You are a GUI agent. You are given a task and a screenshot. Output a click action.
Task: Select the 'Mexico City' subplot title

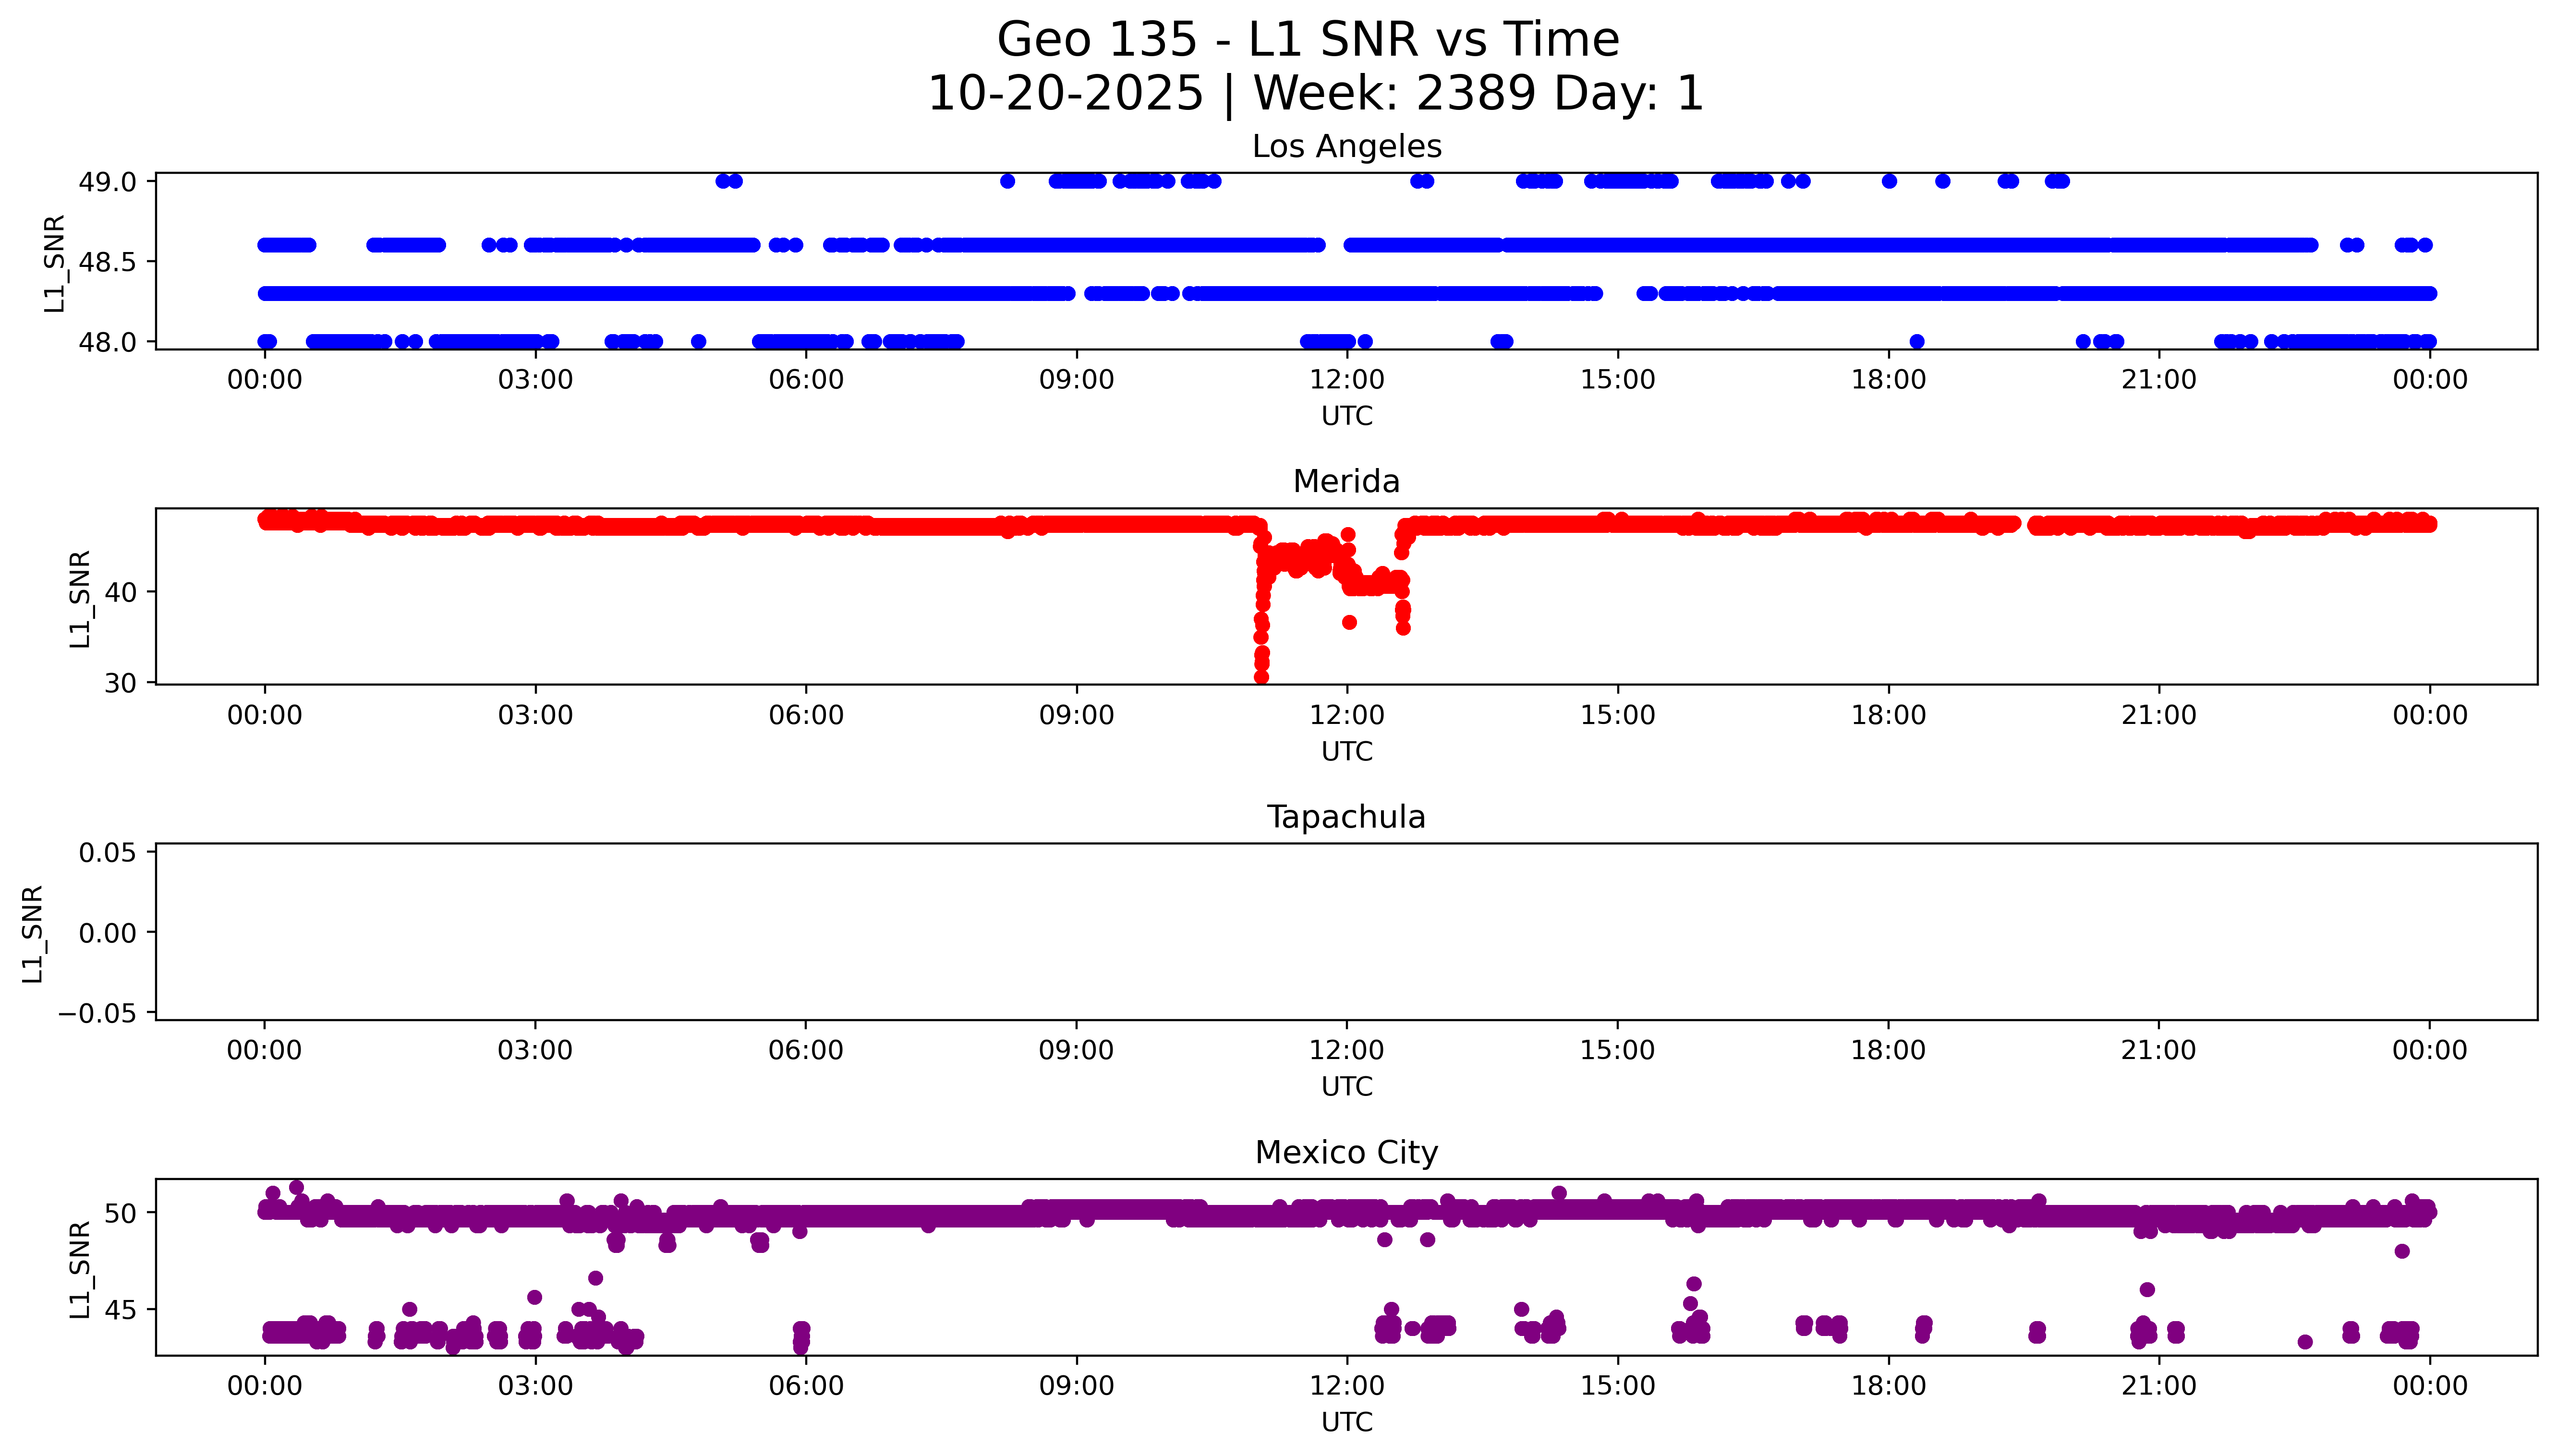[1346, 1153]
